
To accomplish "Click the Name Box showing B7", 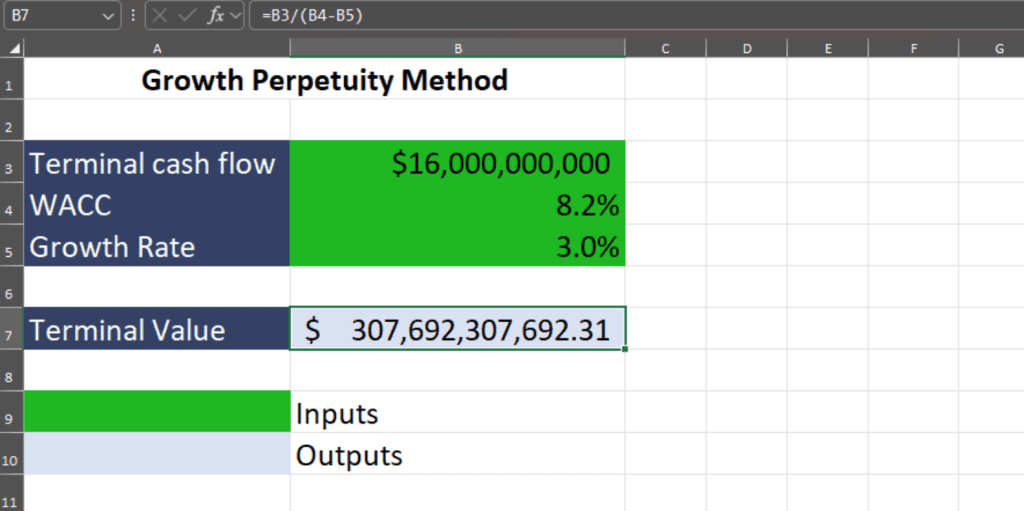I will pos(50,16).
